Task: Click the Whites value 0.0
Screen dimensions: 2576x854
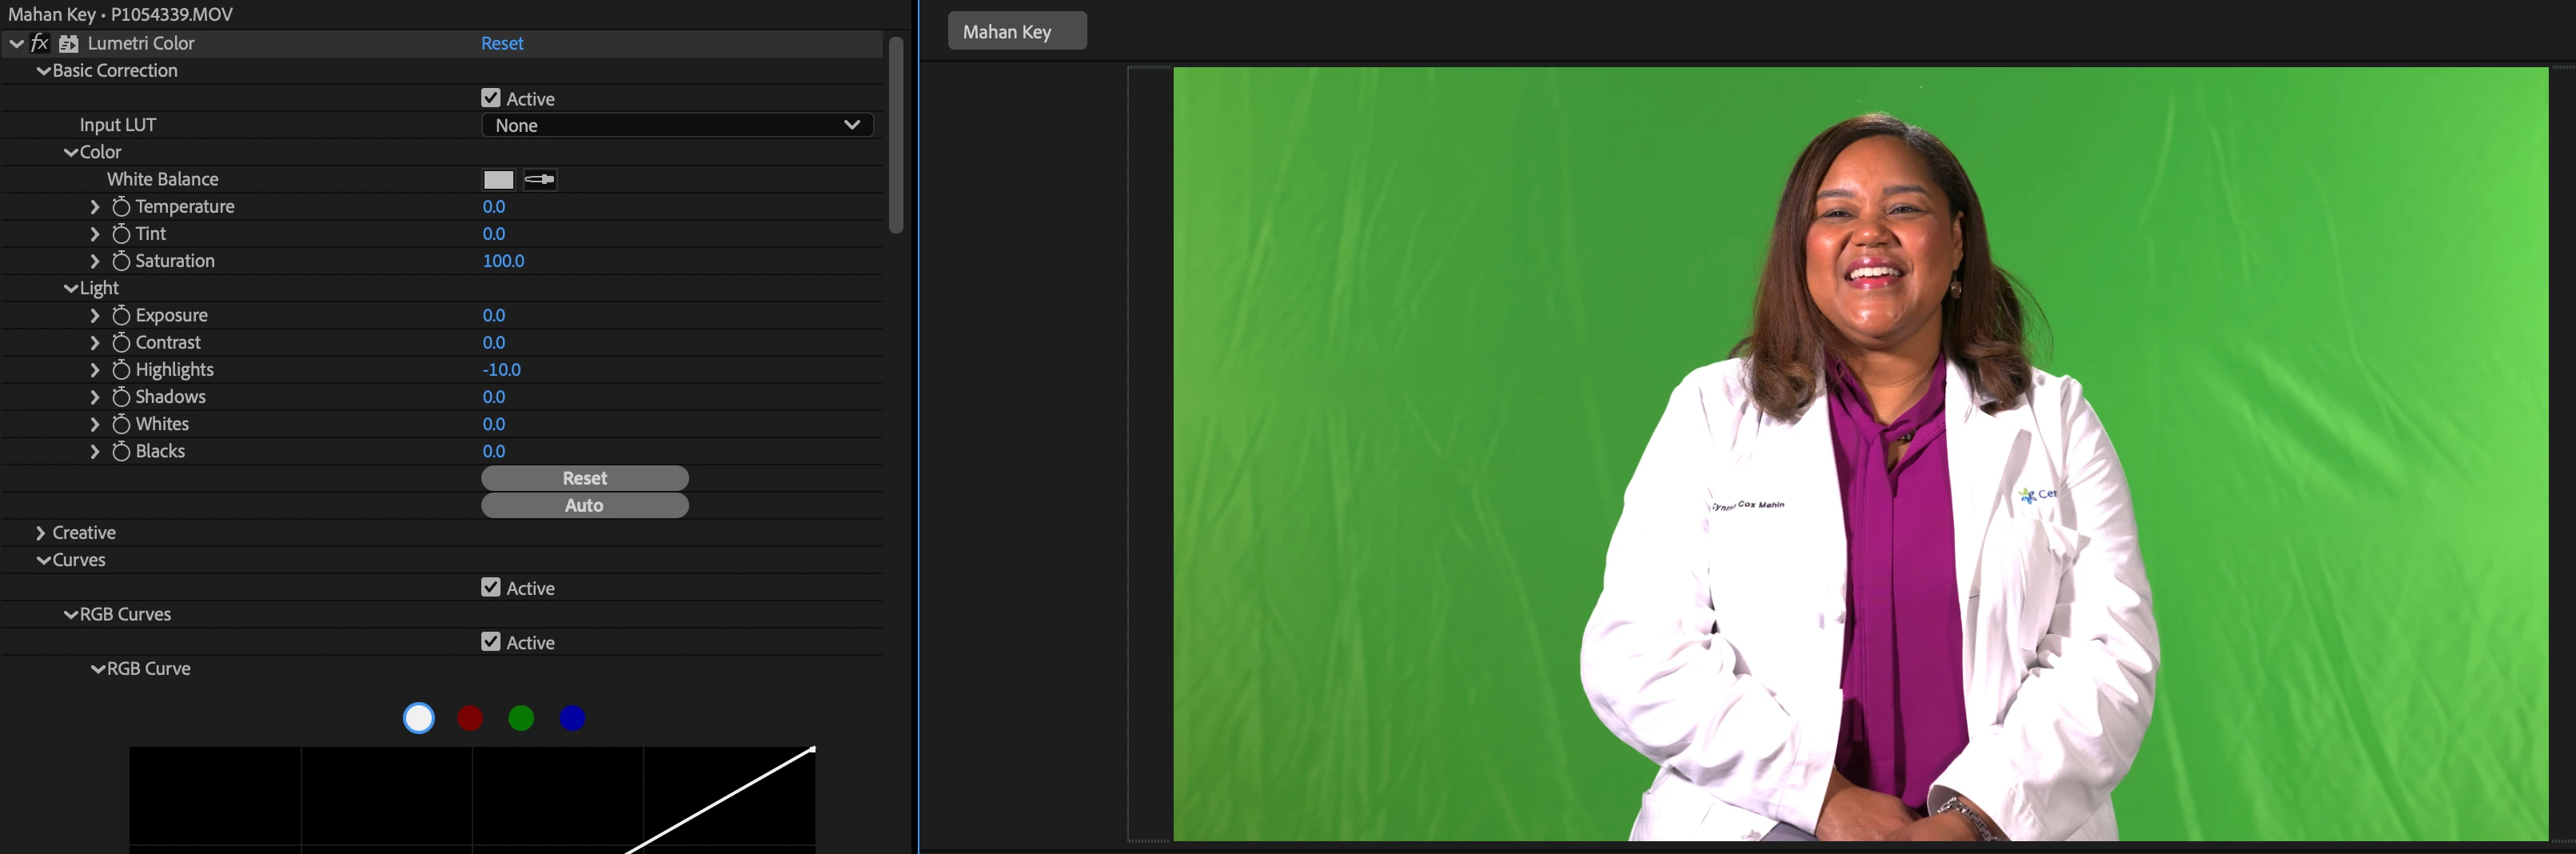Action: pyautogui.click(x=494, y=424)
